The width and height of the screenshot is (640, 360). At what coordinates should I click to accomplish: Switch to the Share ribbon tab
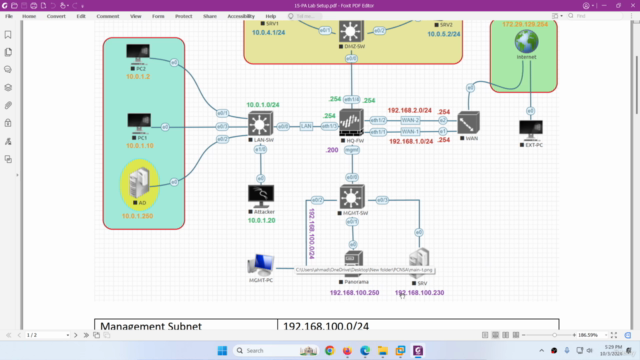(x=210, y=16)
